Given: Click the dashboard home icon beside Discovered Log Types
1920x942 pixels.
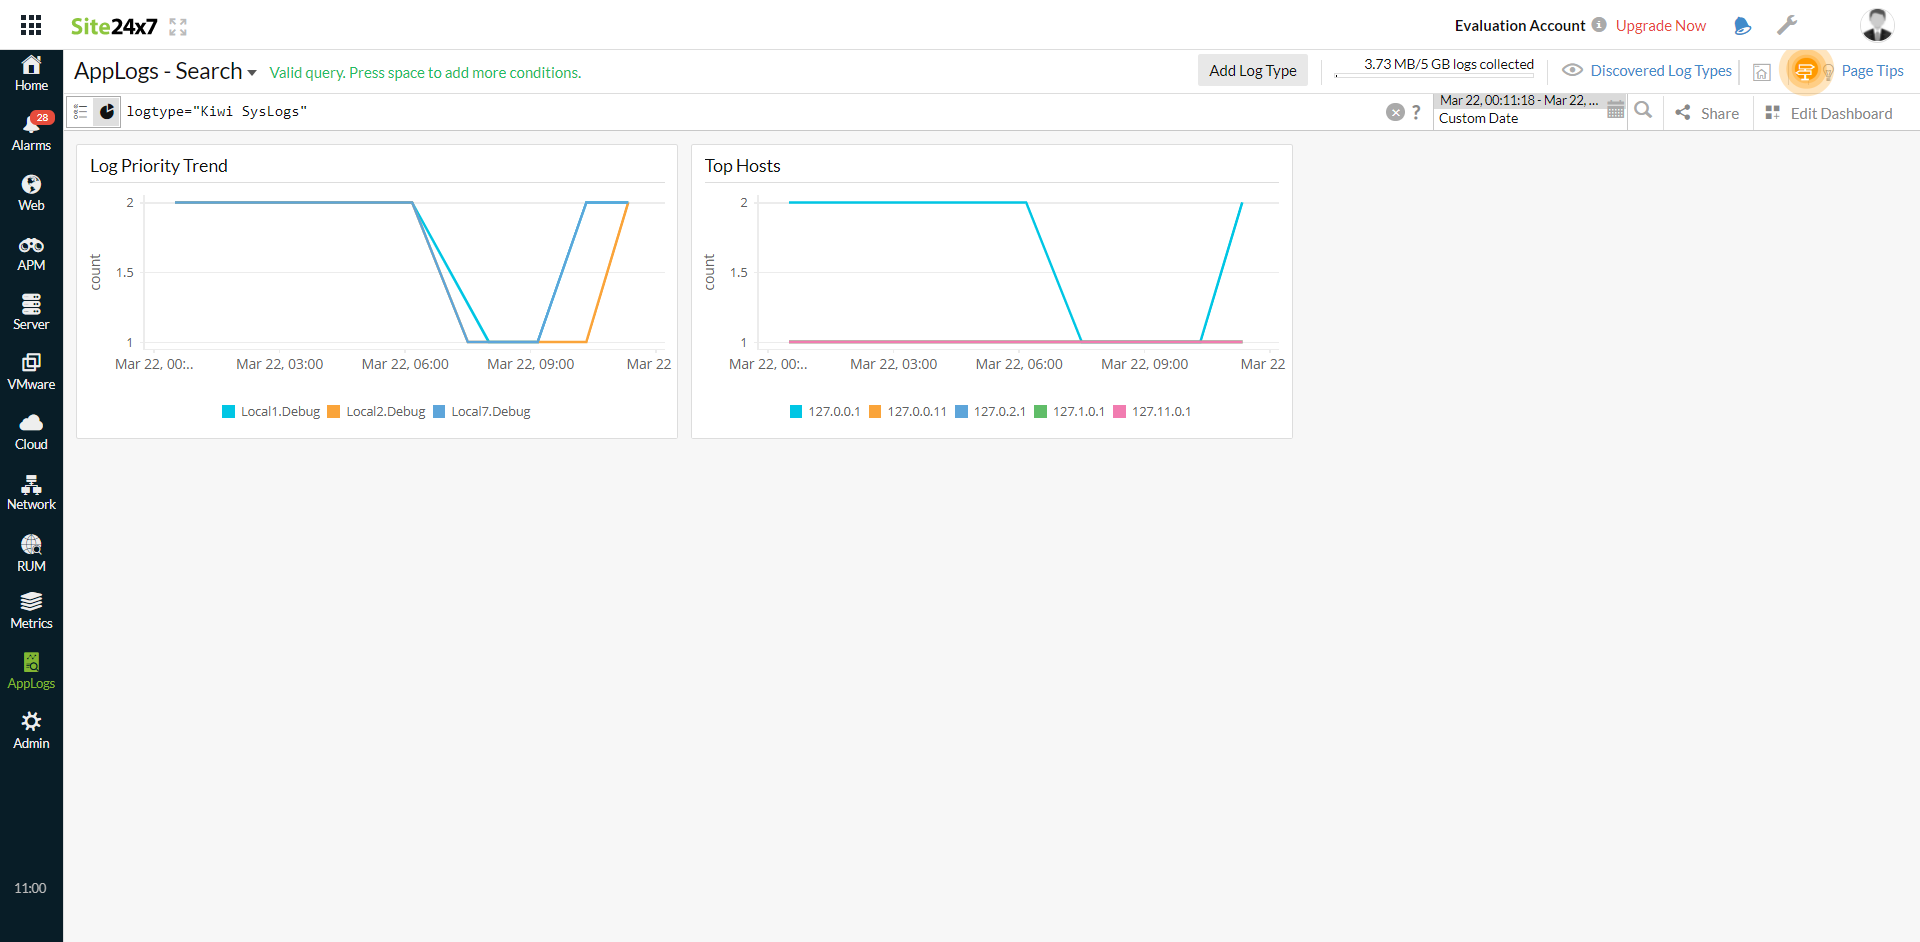Looking at the screenshot, I should pyautogui.click(x=1762, y=71).
